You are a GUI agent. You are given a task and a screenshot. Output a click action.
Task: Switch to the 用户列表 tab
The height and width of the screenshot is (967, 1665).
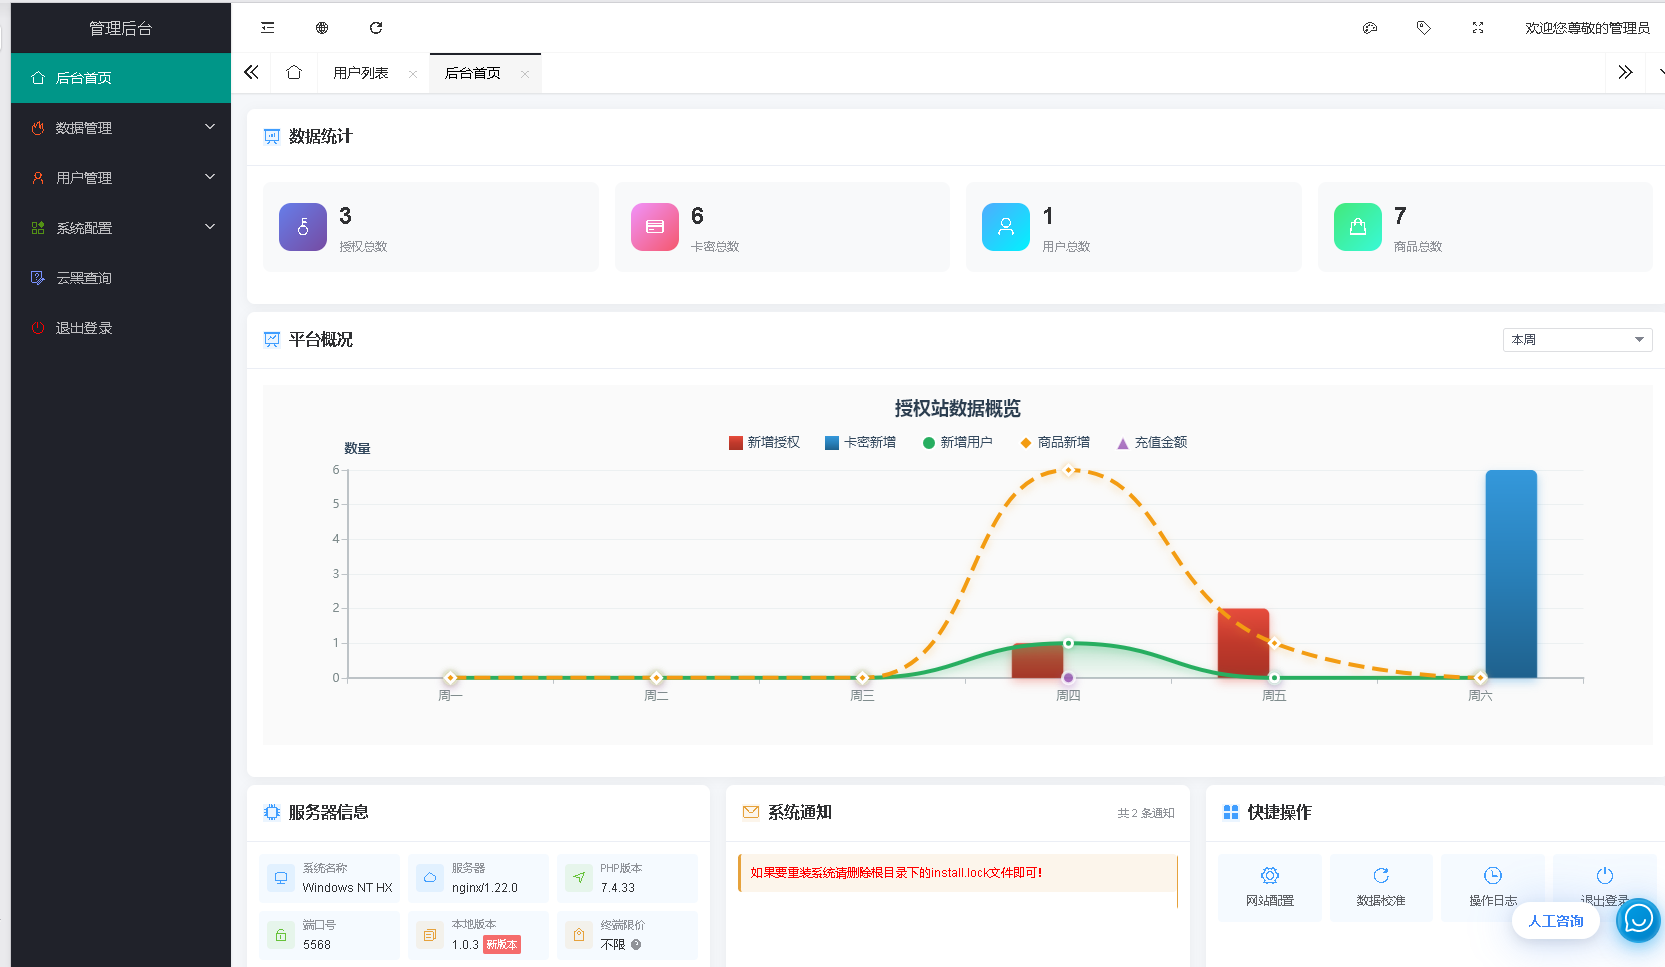pos(362,72)
